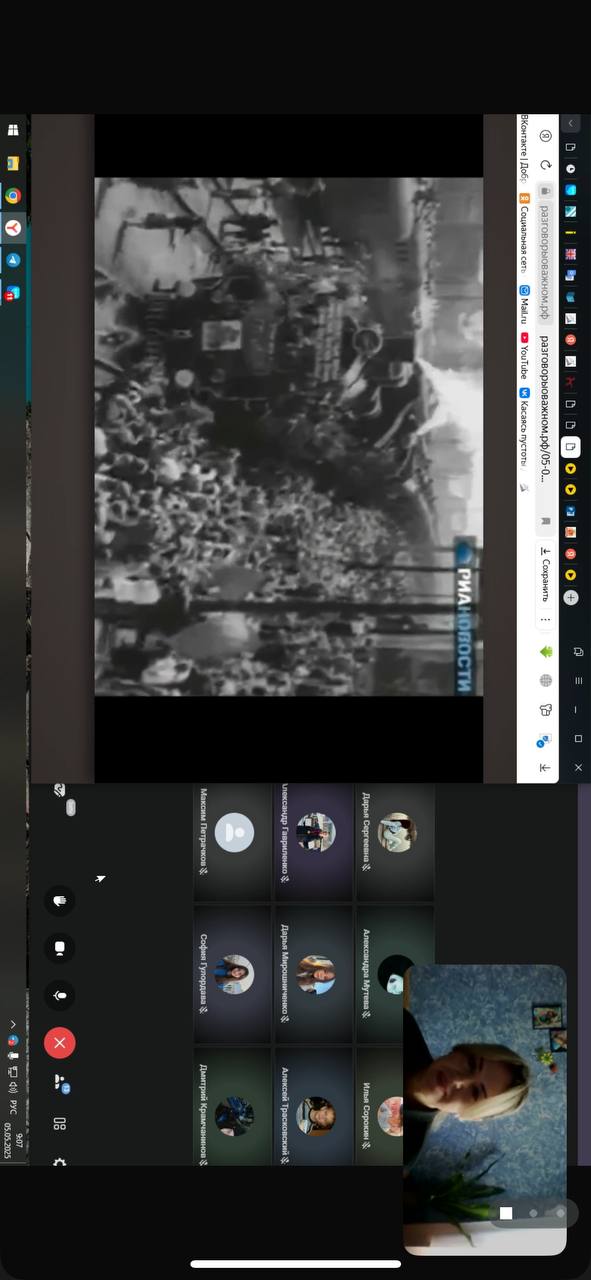Click the РУС language indicator in tray
Image resolution: width=591 pixels, height=1280 pixels.
coord(13,1106)
